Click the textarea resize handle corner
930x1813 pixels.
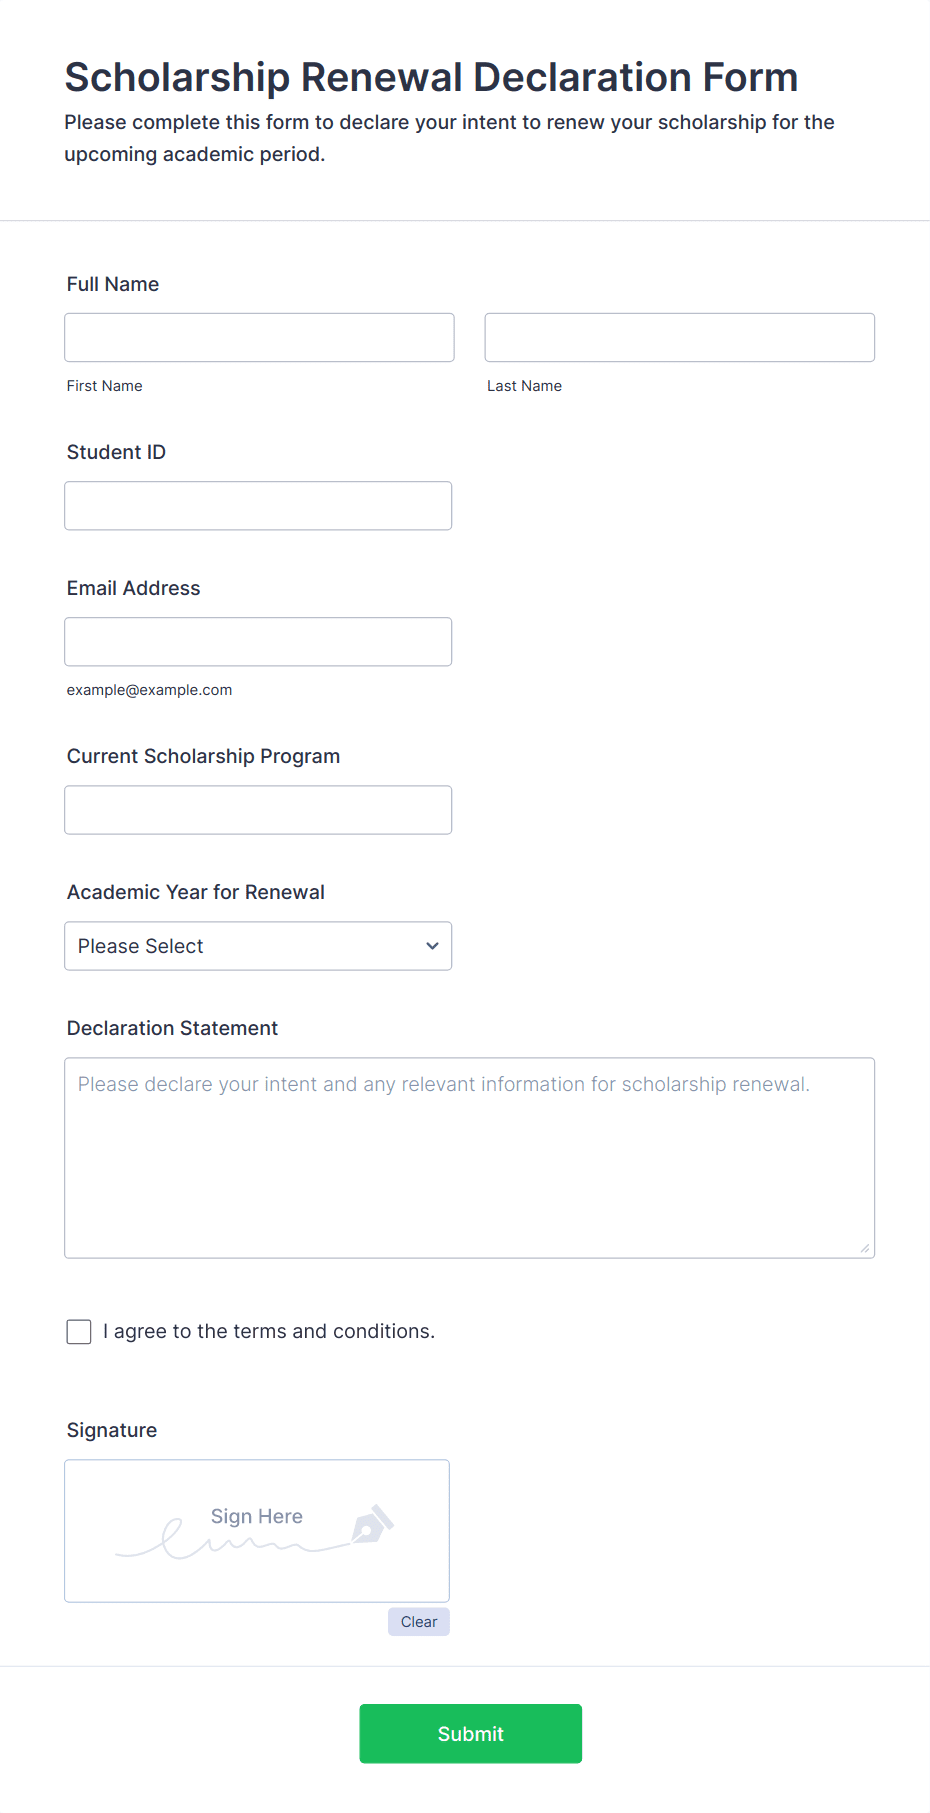click(865, 1248)
